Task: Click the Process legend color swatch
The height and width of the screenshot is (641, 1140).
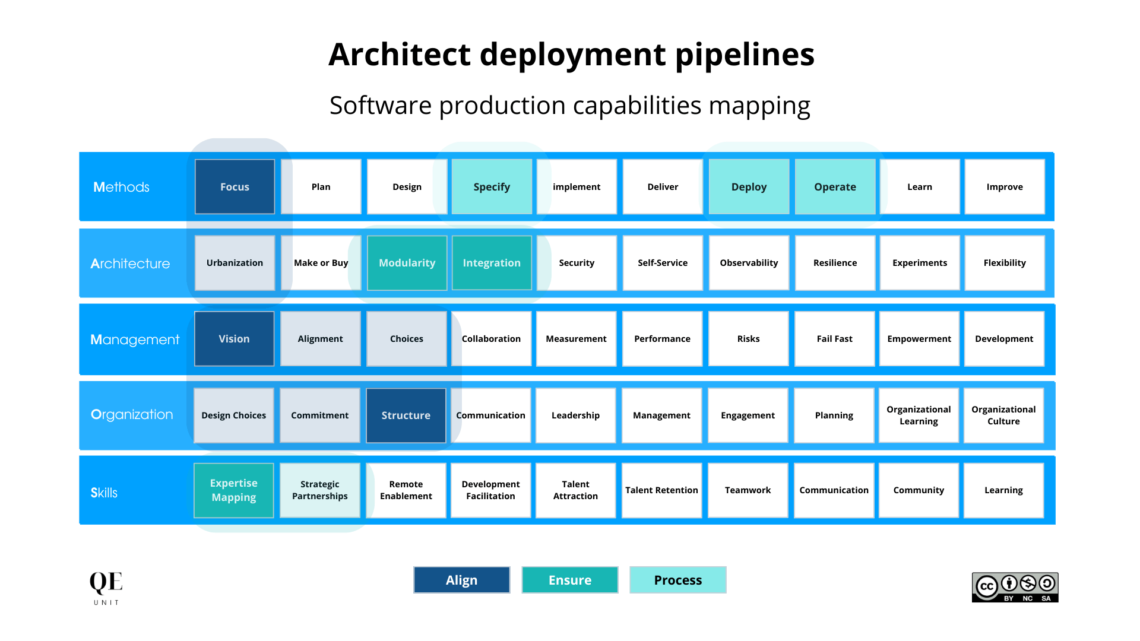Action: [678, 579]
